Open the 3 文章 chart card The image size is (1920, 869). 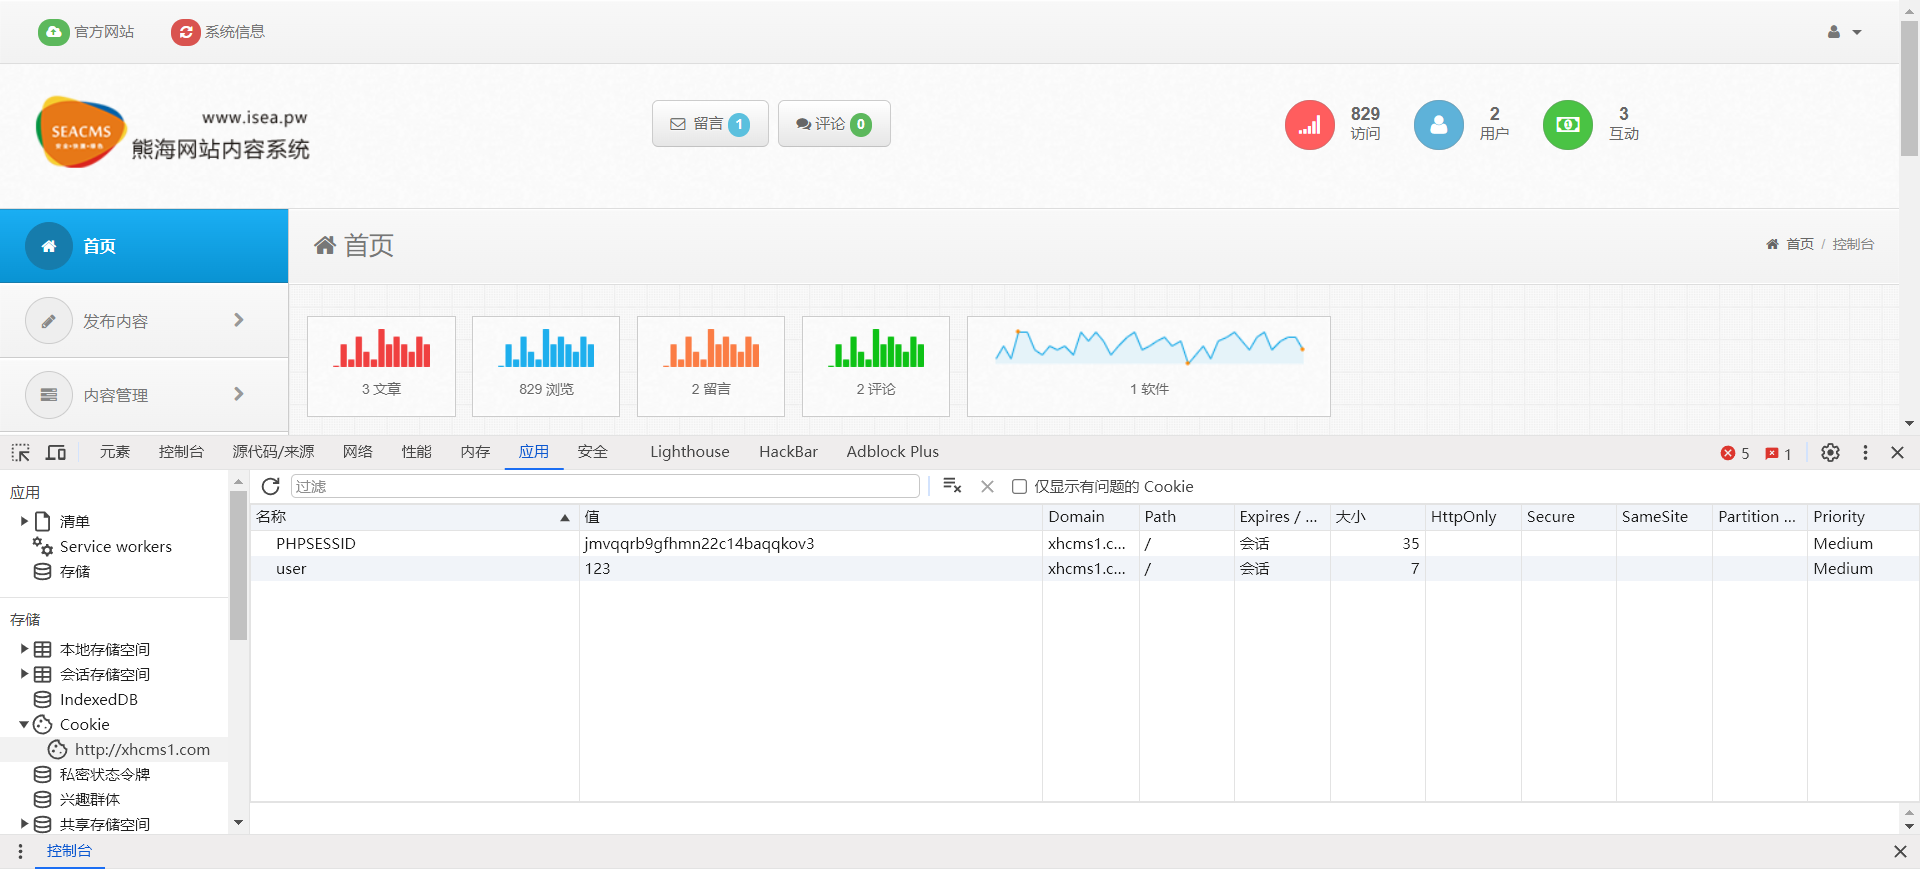coord(381,366)
